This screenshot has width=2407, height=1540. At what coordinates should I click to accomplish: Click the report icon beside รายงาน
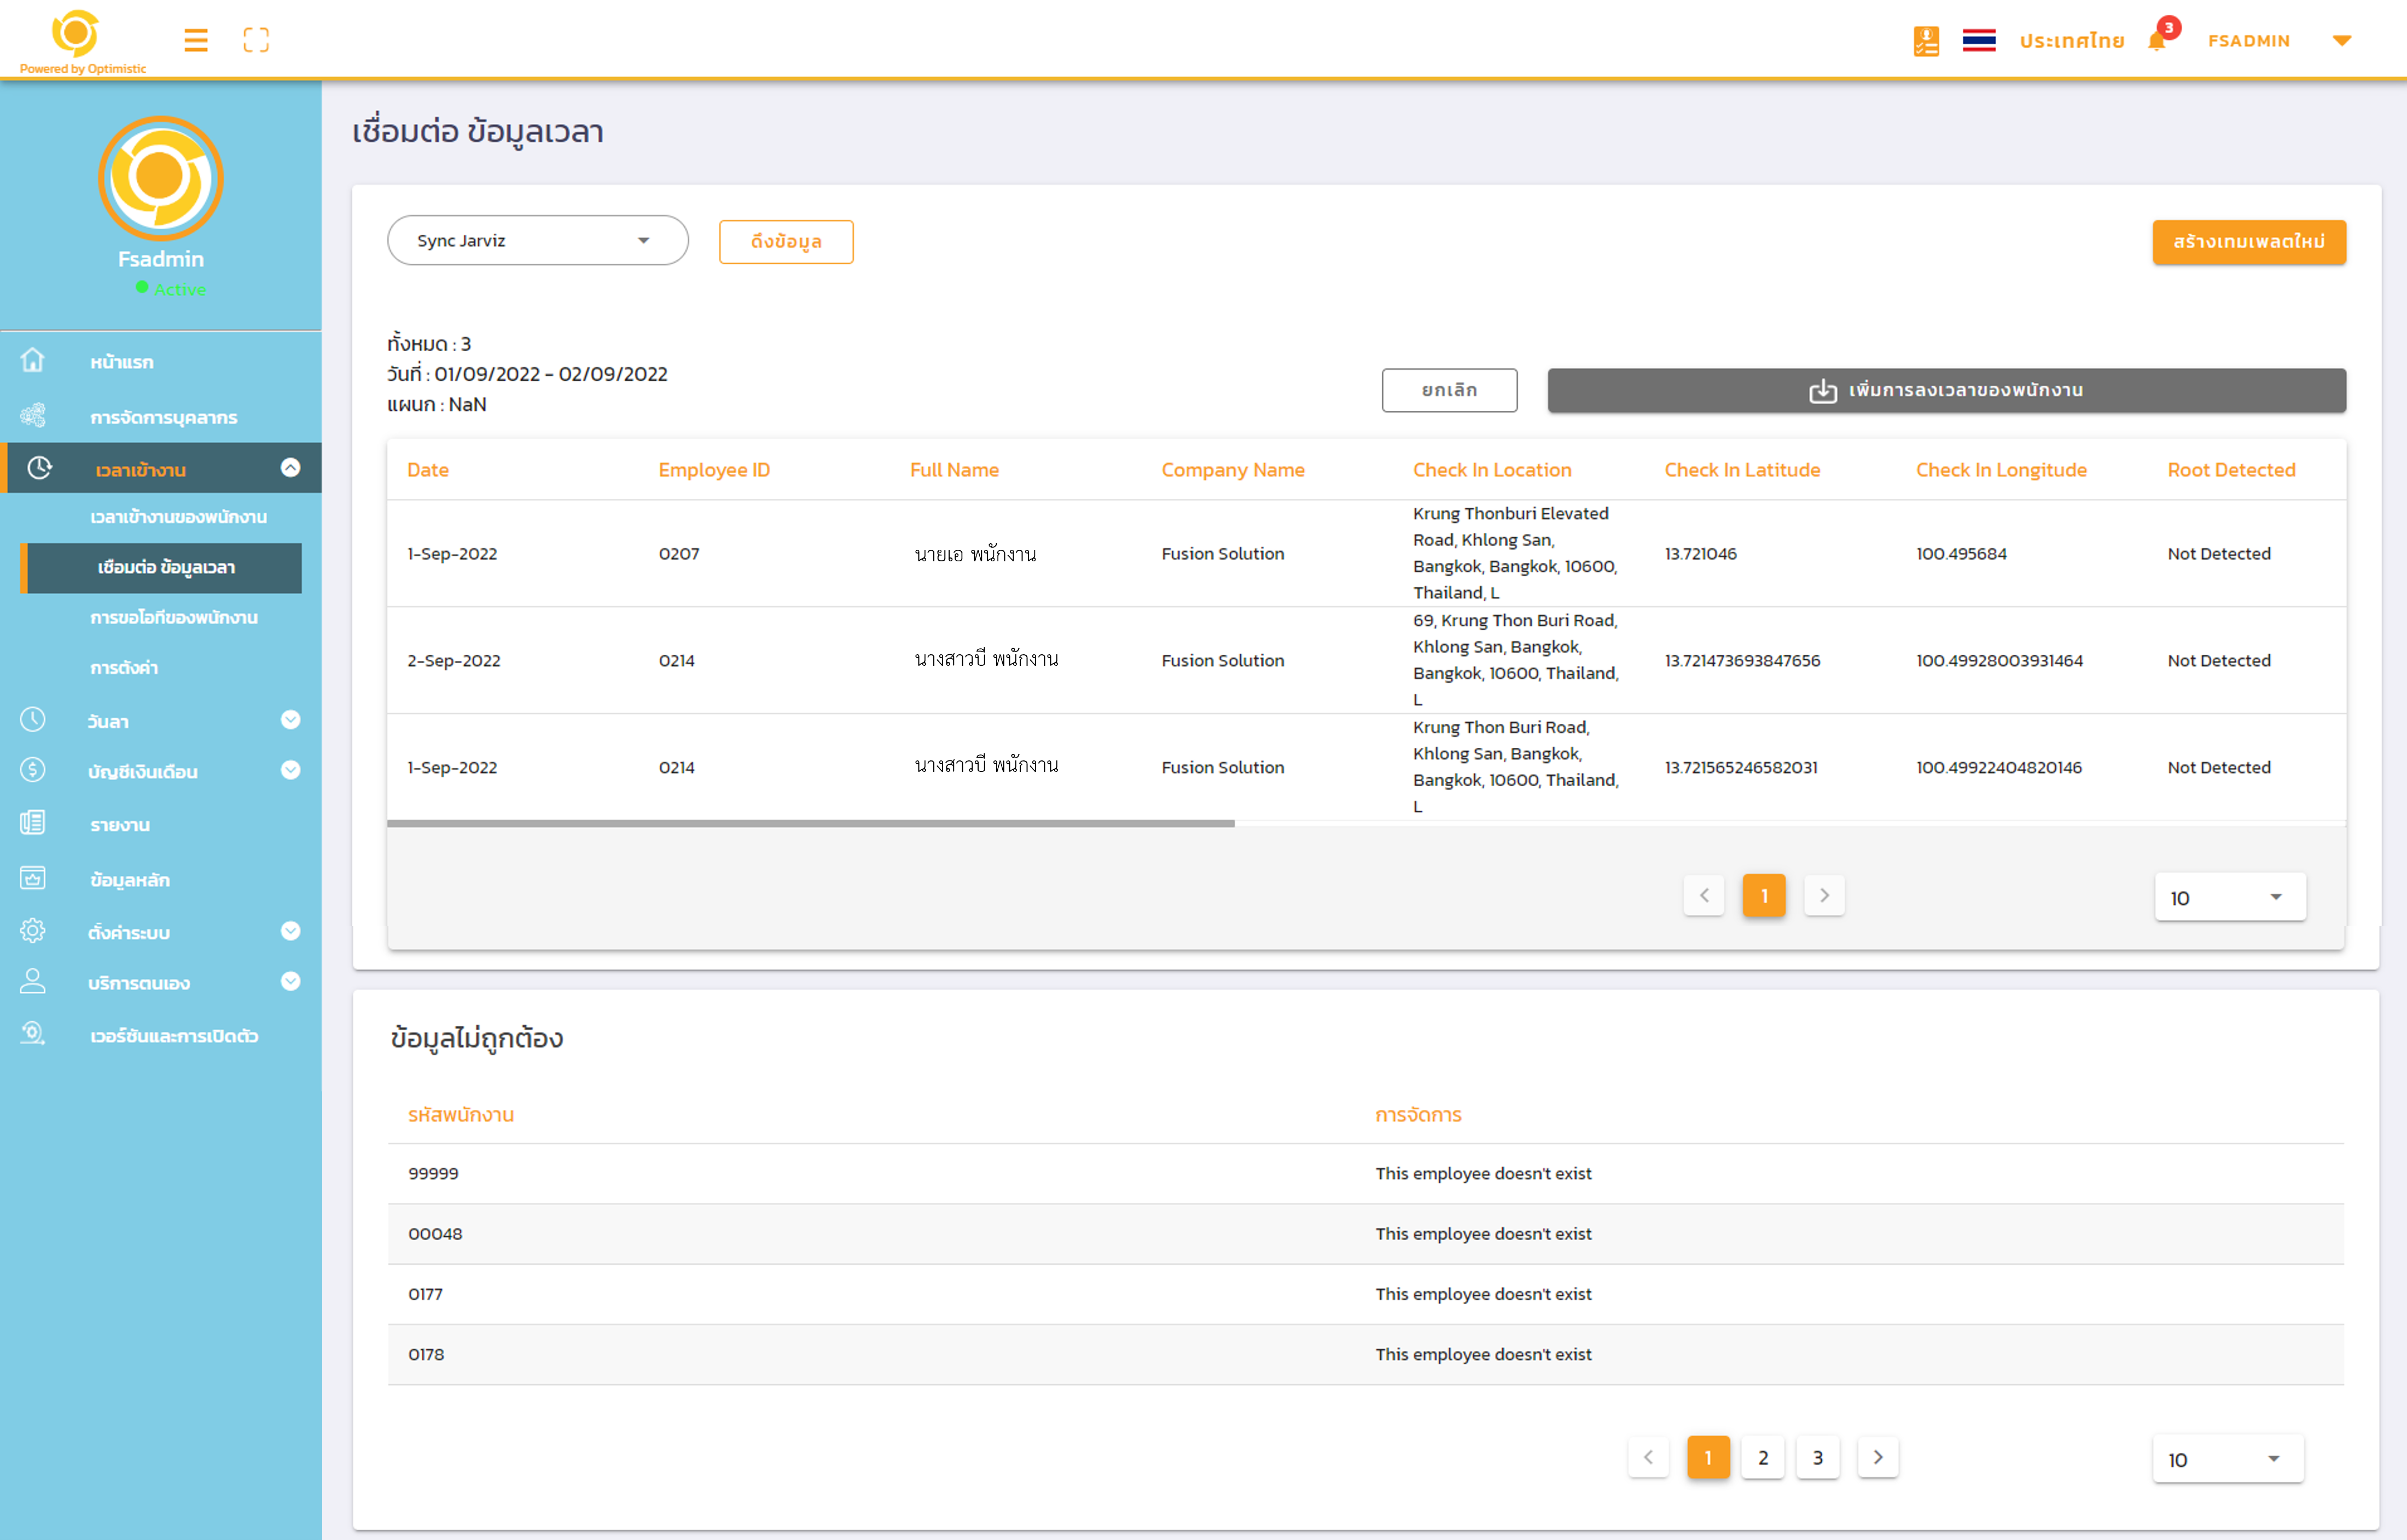click(x=33, y=823)
